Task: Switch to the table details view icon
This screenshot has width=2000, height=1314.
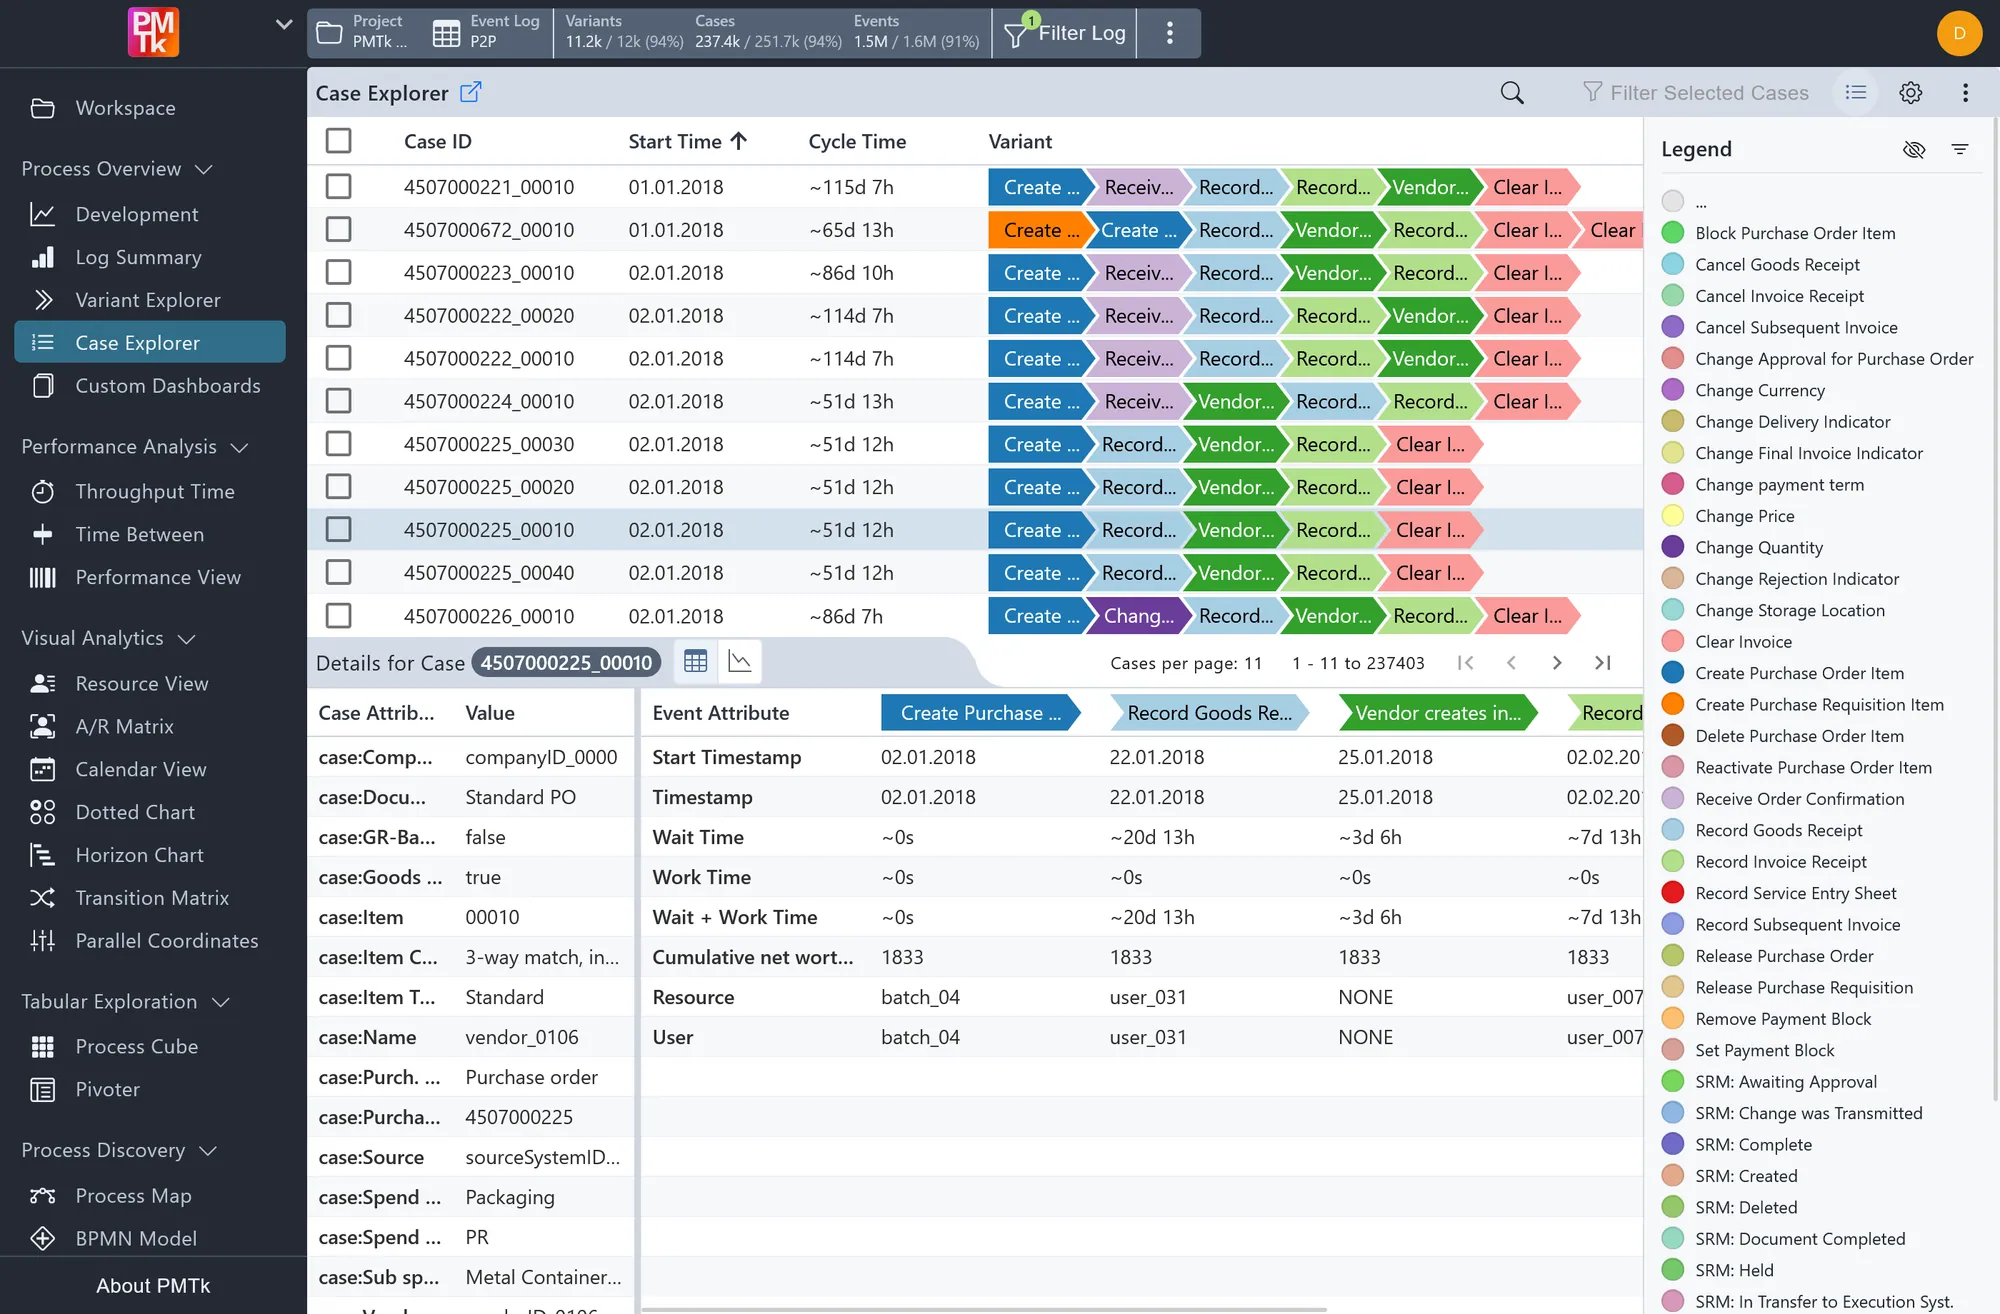Action: tap(696, 662)
